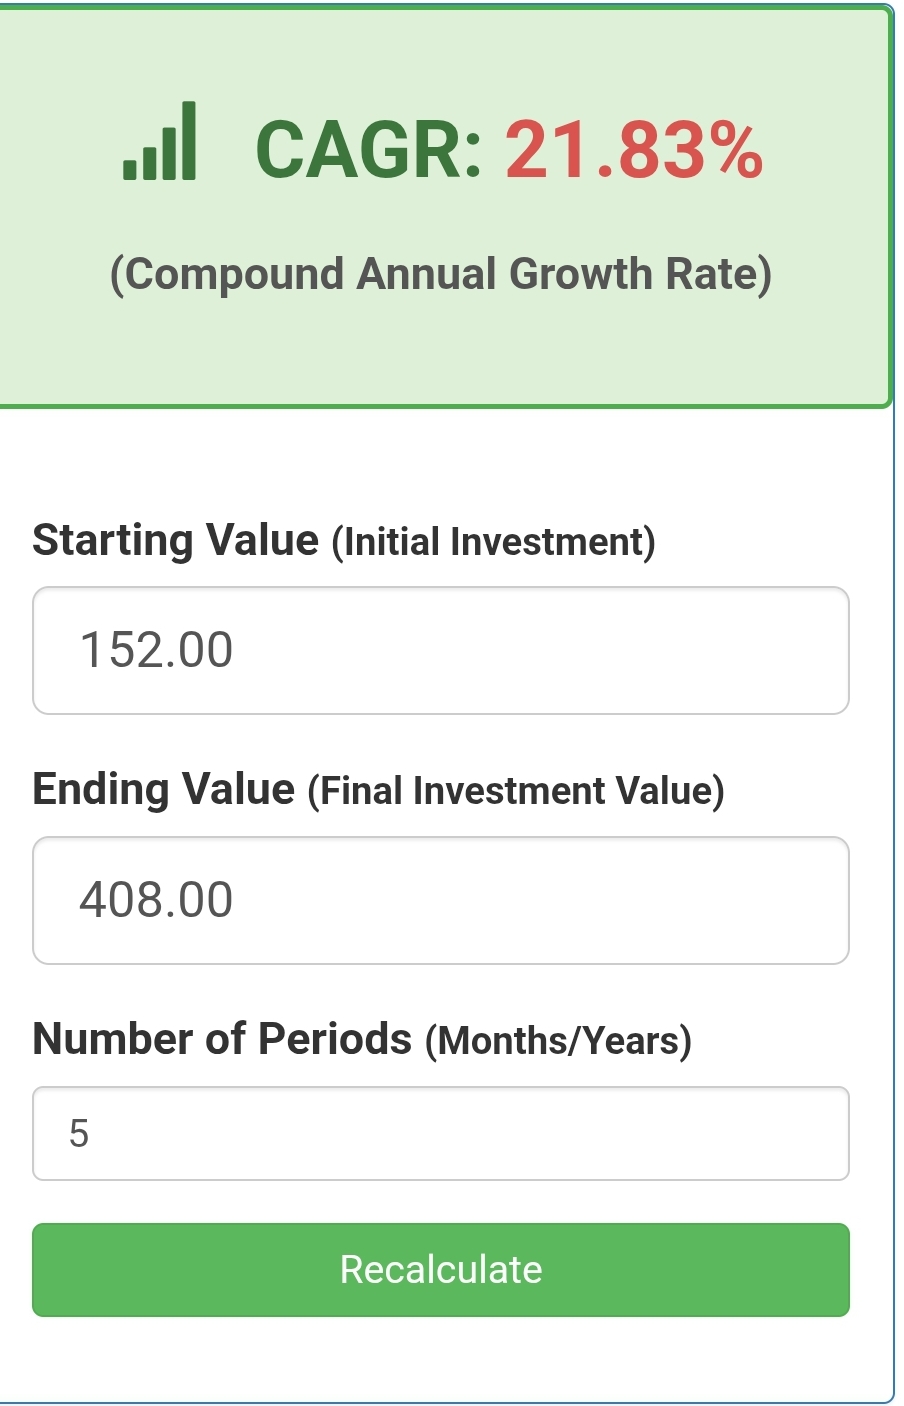904x1406 pixels.
Task: Click the Compound Annual Growth Rate subtitle
Action: click(440, 274)
